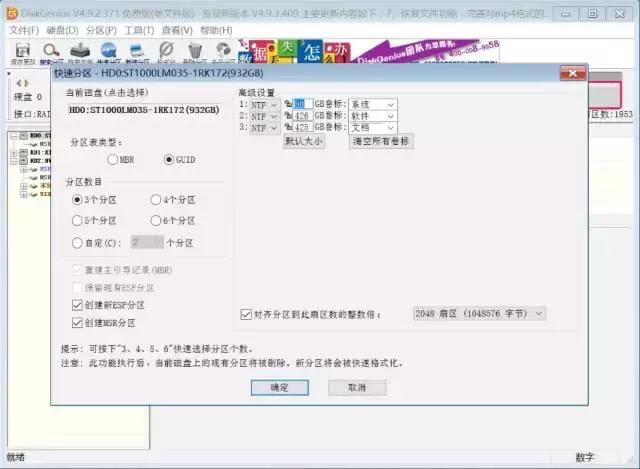
Task: Click the Delete Partition trash can icon
Action: click(195, 52)
